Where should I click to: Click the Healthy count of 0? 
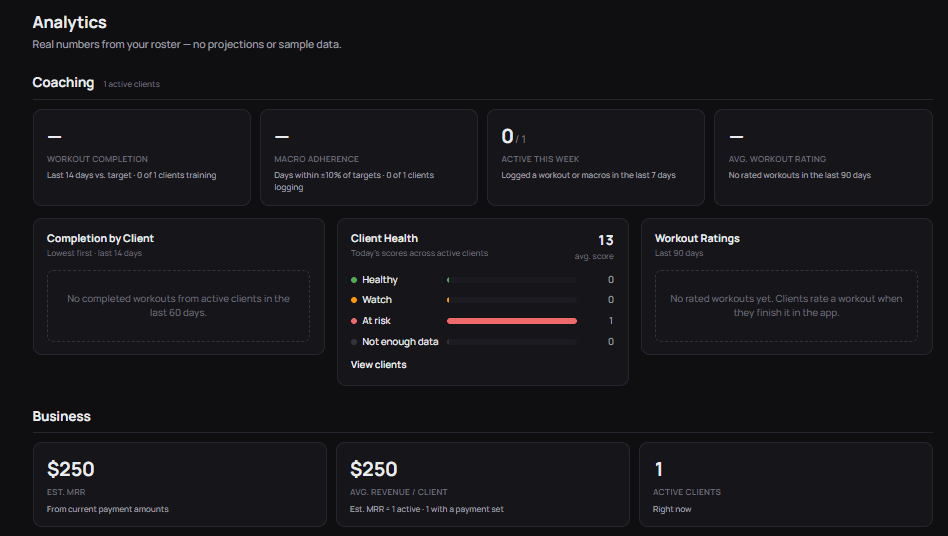coord(611,280)
